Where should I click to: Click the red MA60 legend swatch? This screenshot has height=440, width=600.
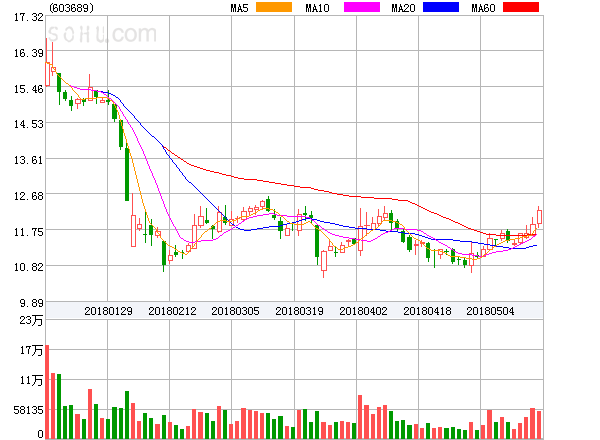[x=521, y=7]
